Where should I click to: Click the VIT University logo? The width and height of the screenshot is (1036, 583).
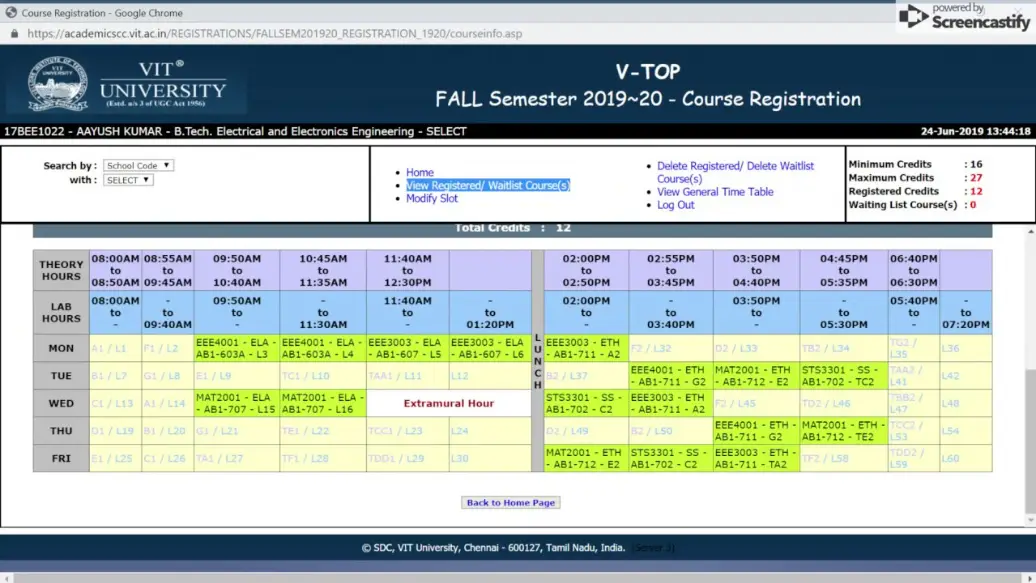click(x=127, y=84)
